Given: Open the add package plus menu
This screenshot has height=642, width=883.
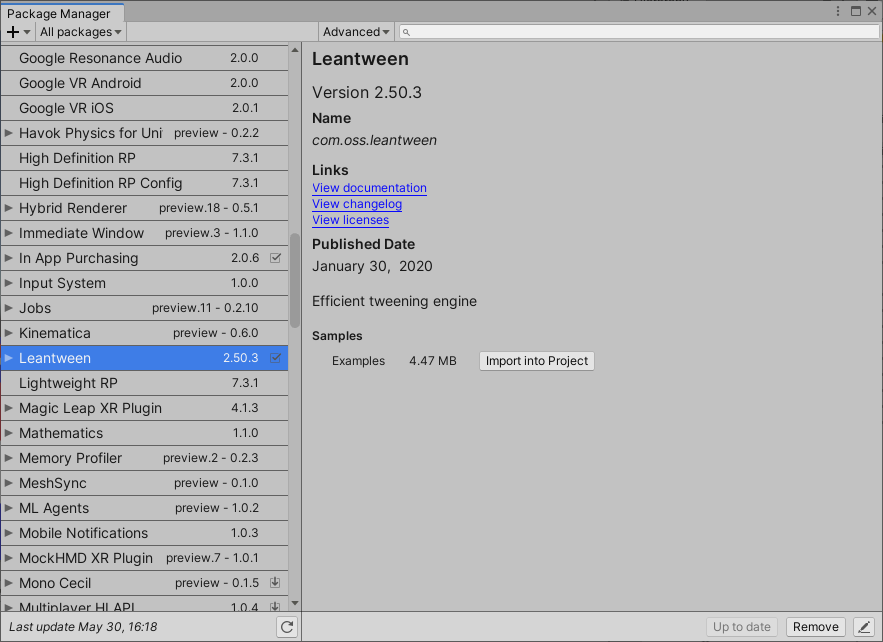Looking at the screenshot, I should click(x=14, y=31).
